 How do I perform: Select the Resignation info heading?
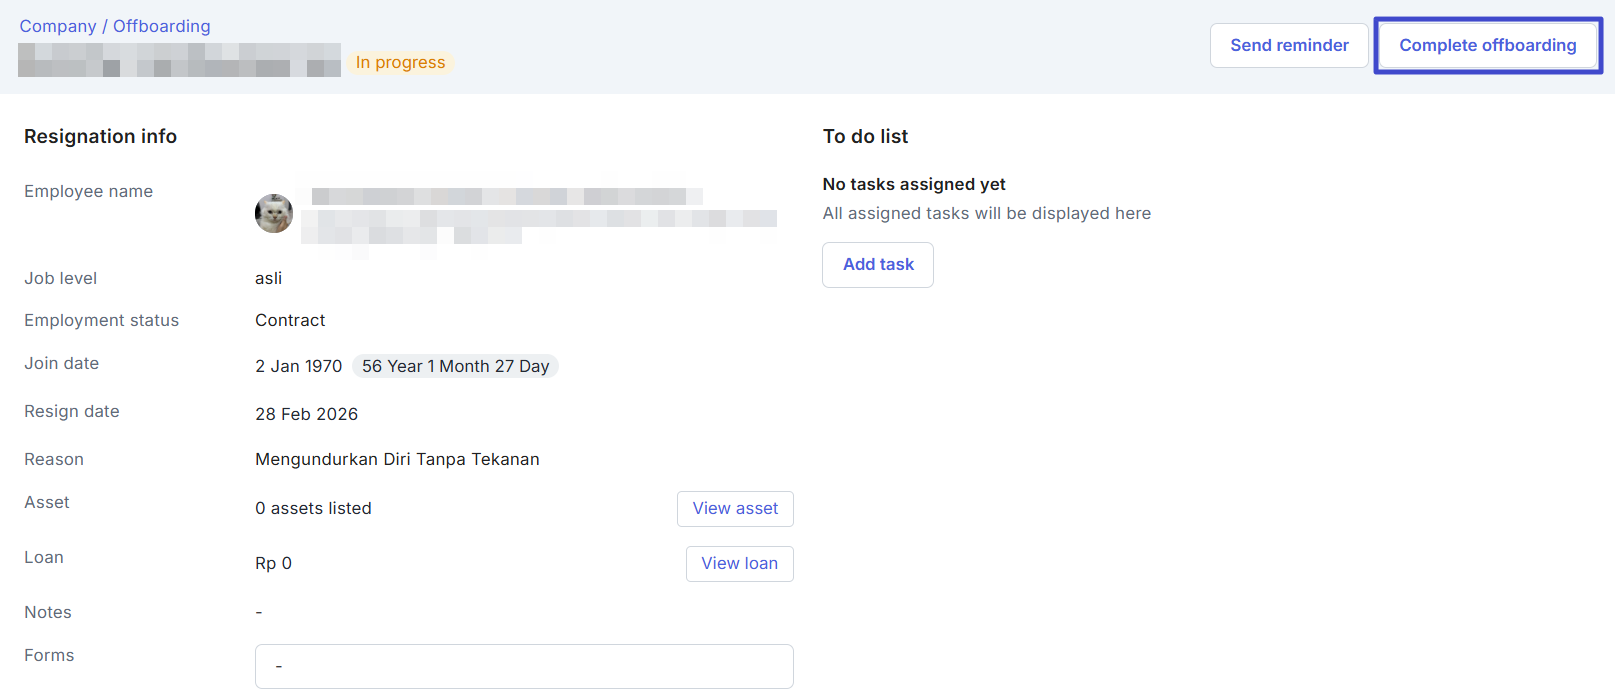(x=100, y=136)
